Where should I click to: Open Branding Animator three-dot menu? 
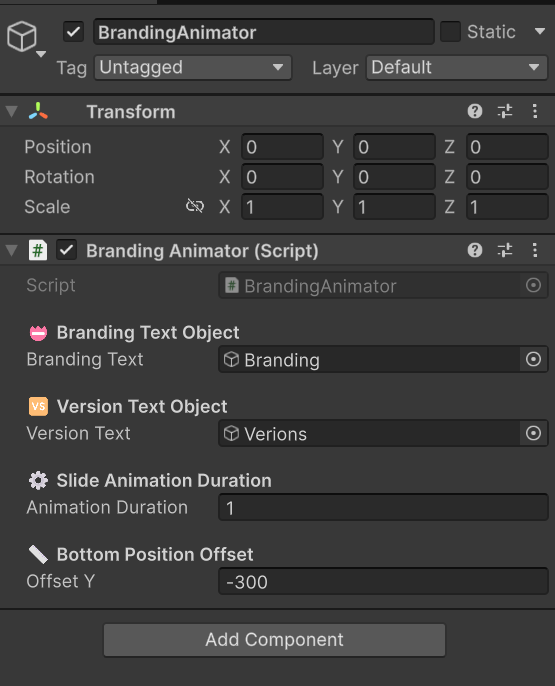click(534, 250)
